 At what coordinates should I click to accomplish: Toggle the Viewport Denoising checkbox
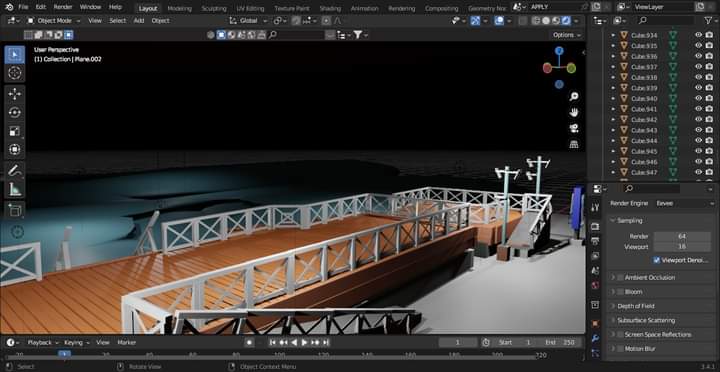(x=657, y=260)
